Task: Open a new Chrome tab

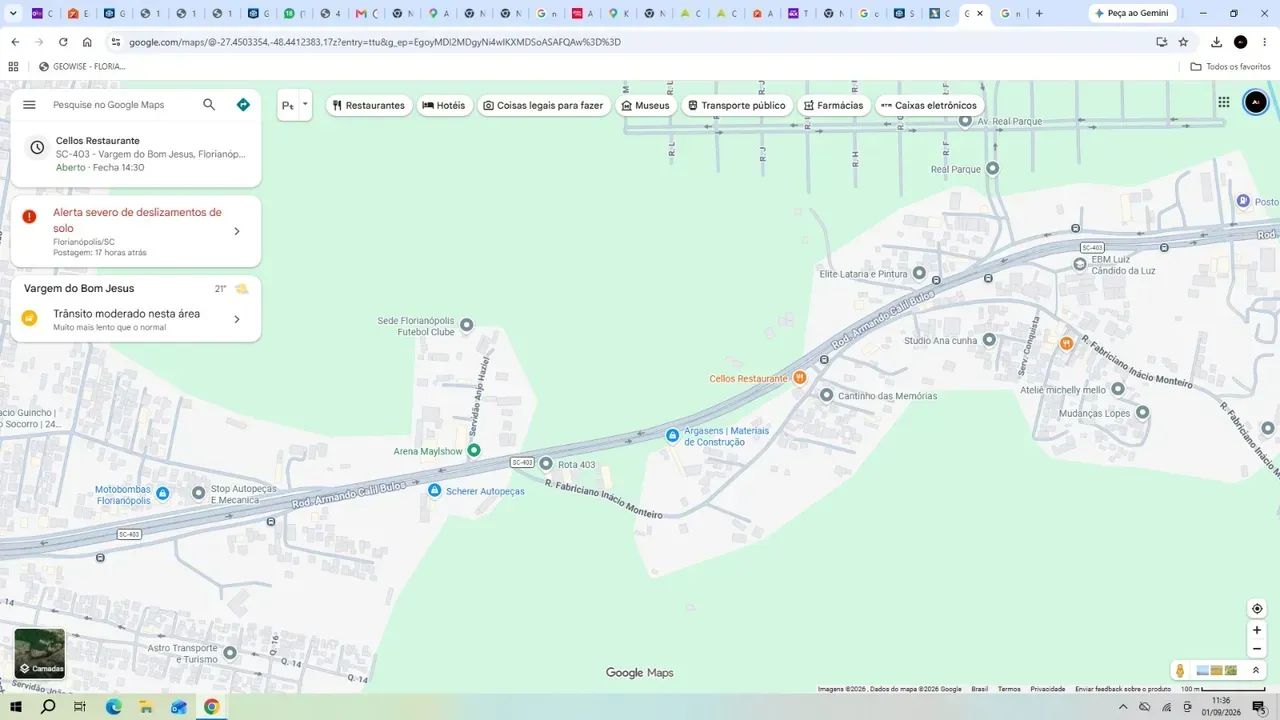Action: coord(1039,13)
